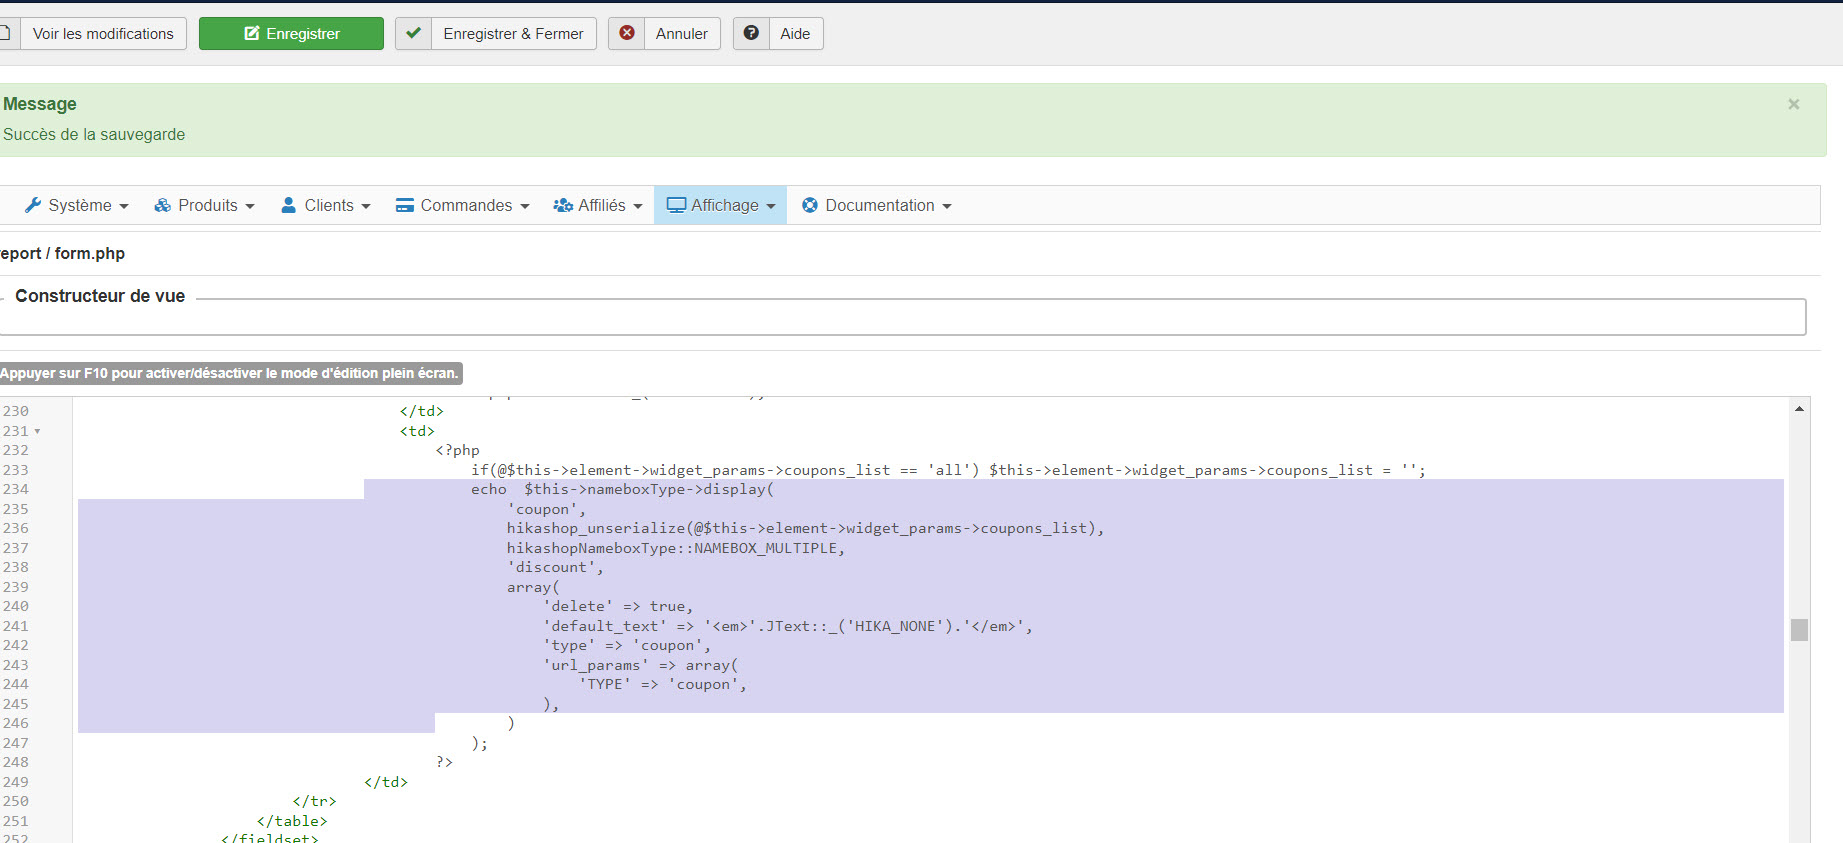Click the code editor vertical scrollbar thumb
The height and width of the screenshot is (843, 1843).
(1799, 629)
